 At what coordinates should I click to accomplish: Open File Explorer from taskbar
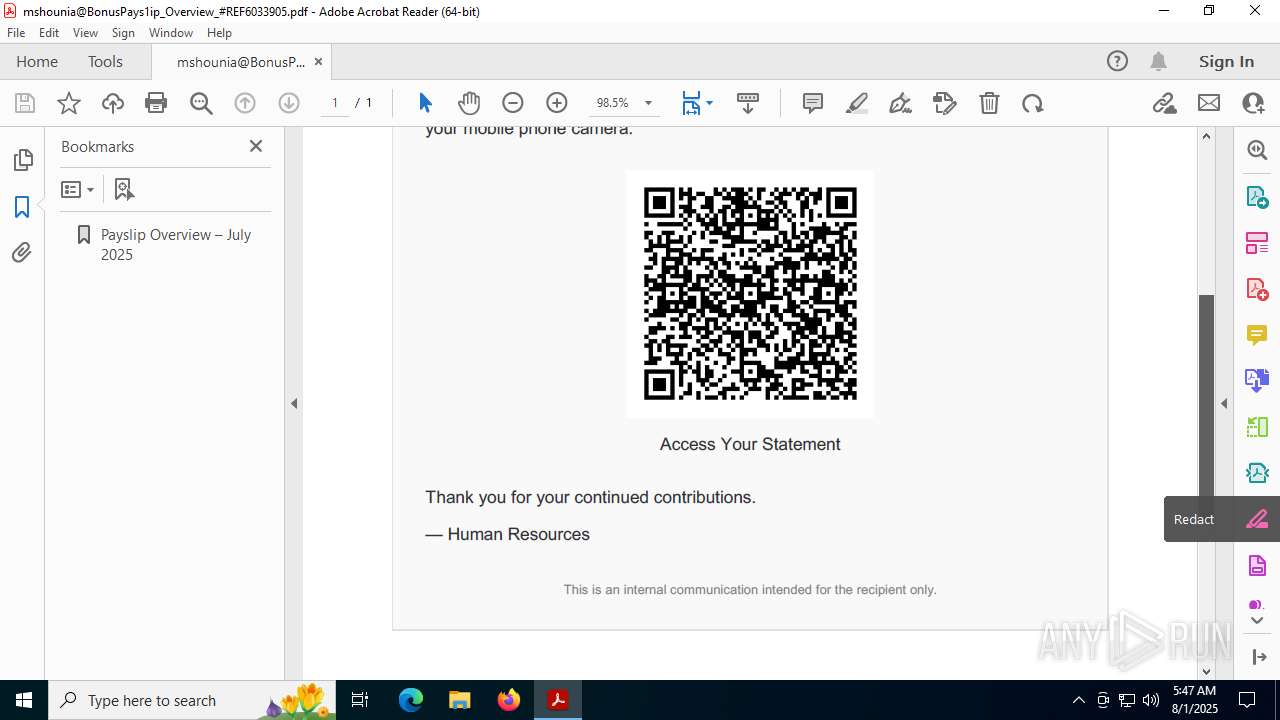[460, 700]
